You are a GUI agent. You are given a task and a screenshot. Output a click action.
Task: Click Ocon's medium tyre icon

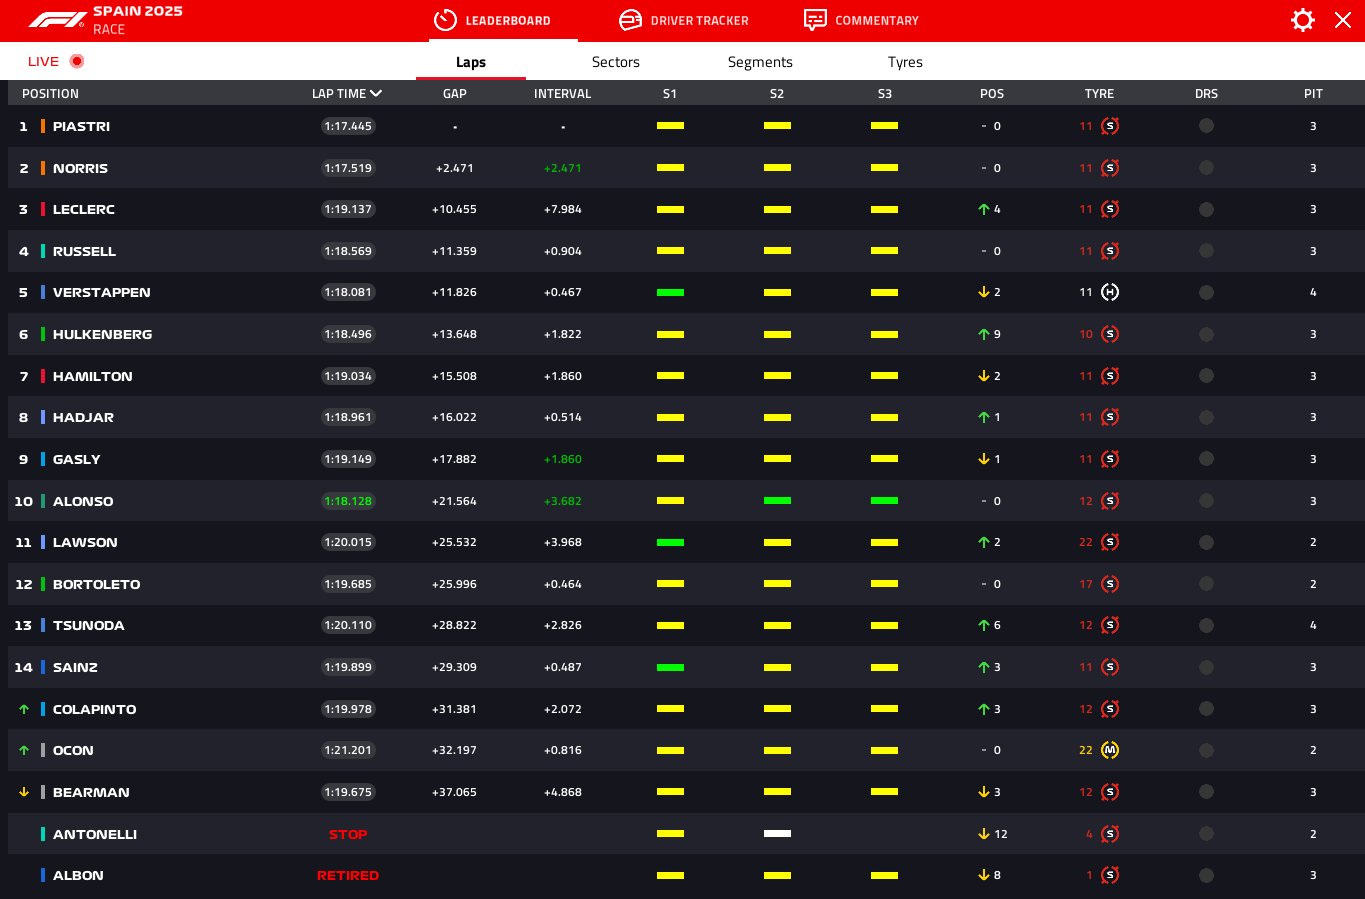point(1110,750)
